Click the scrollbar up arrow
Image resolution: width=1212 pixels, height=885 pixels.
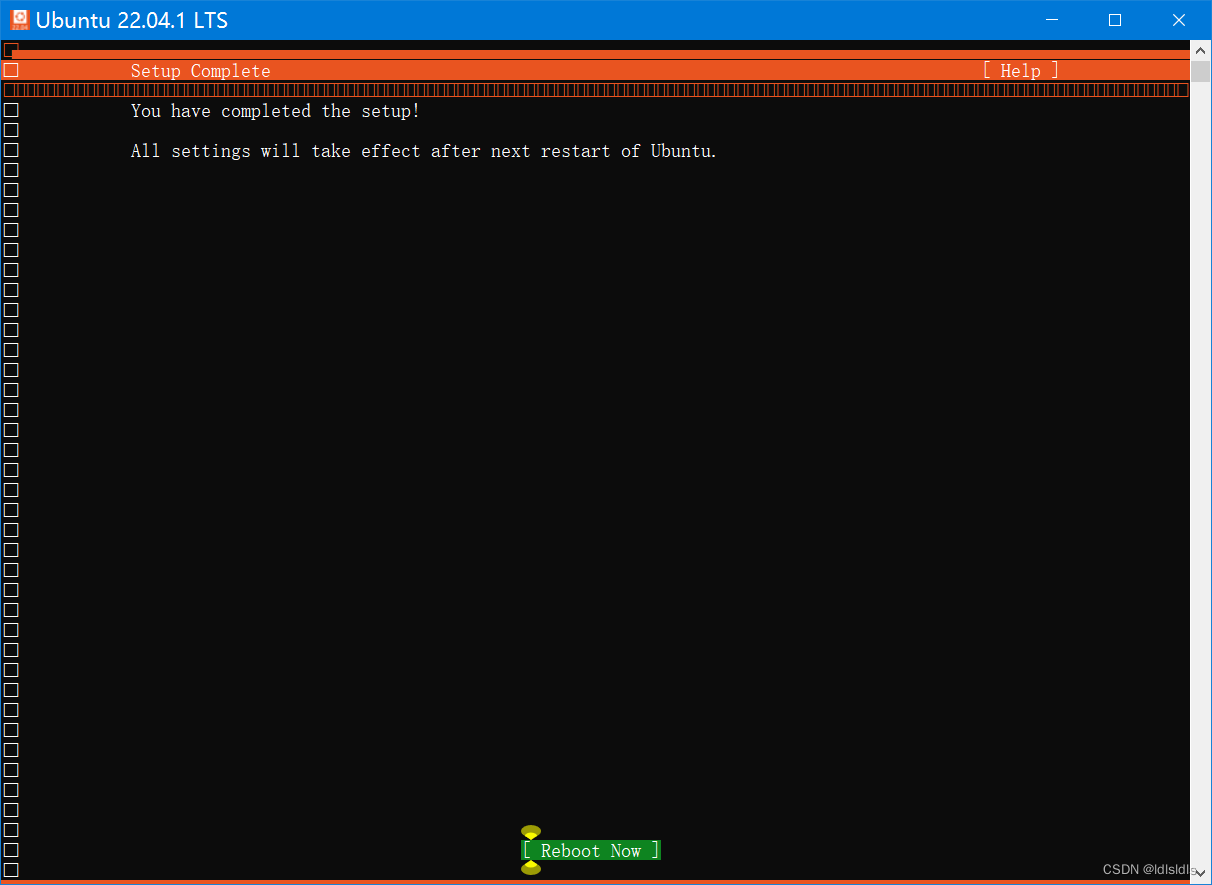pyautogui.click(x=1200, y=50)
